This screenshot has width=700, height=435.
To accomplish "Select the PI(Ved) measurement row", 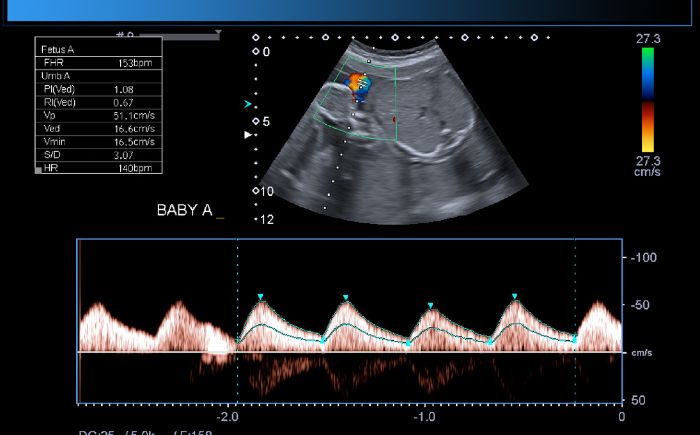I will [x=98, y=89].
